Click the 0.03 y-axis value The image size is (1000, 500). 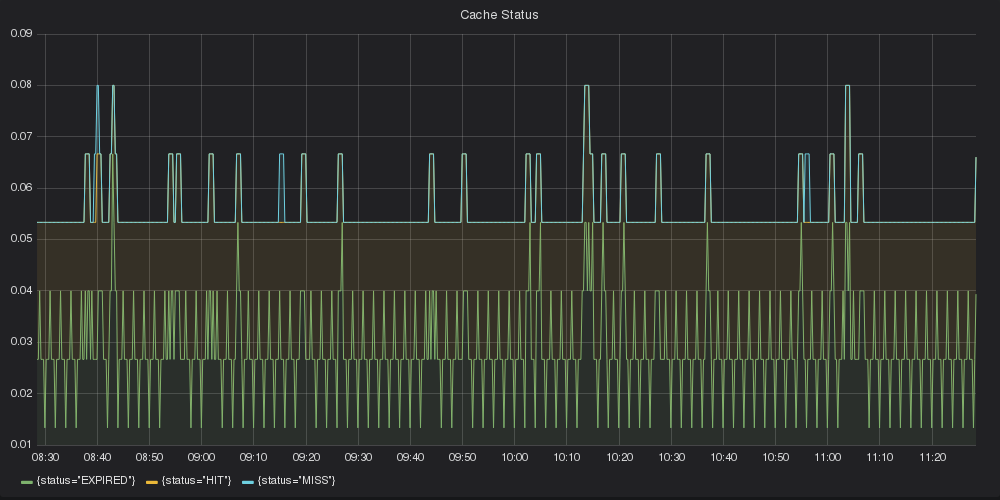(x=21, y=342)
